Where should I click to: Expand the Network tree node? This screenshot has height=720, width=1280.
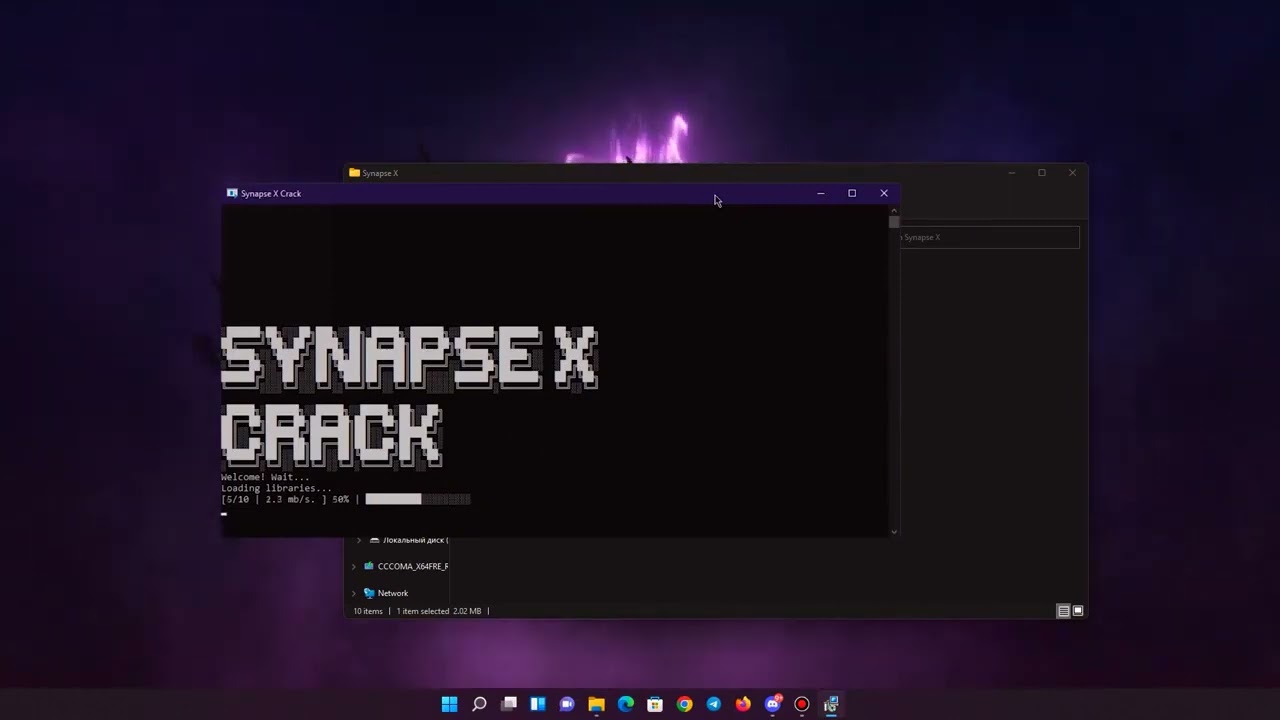(x=353, y=593)
